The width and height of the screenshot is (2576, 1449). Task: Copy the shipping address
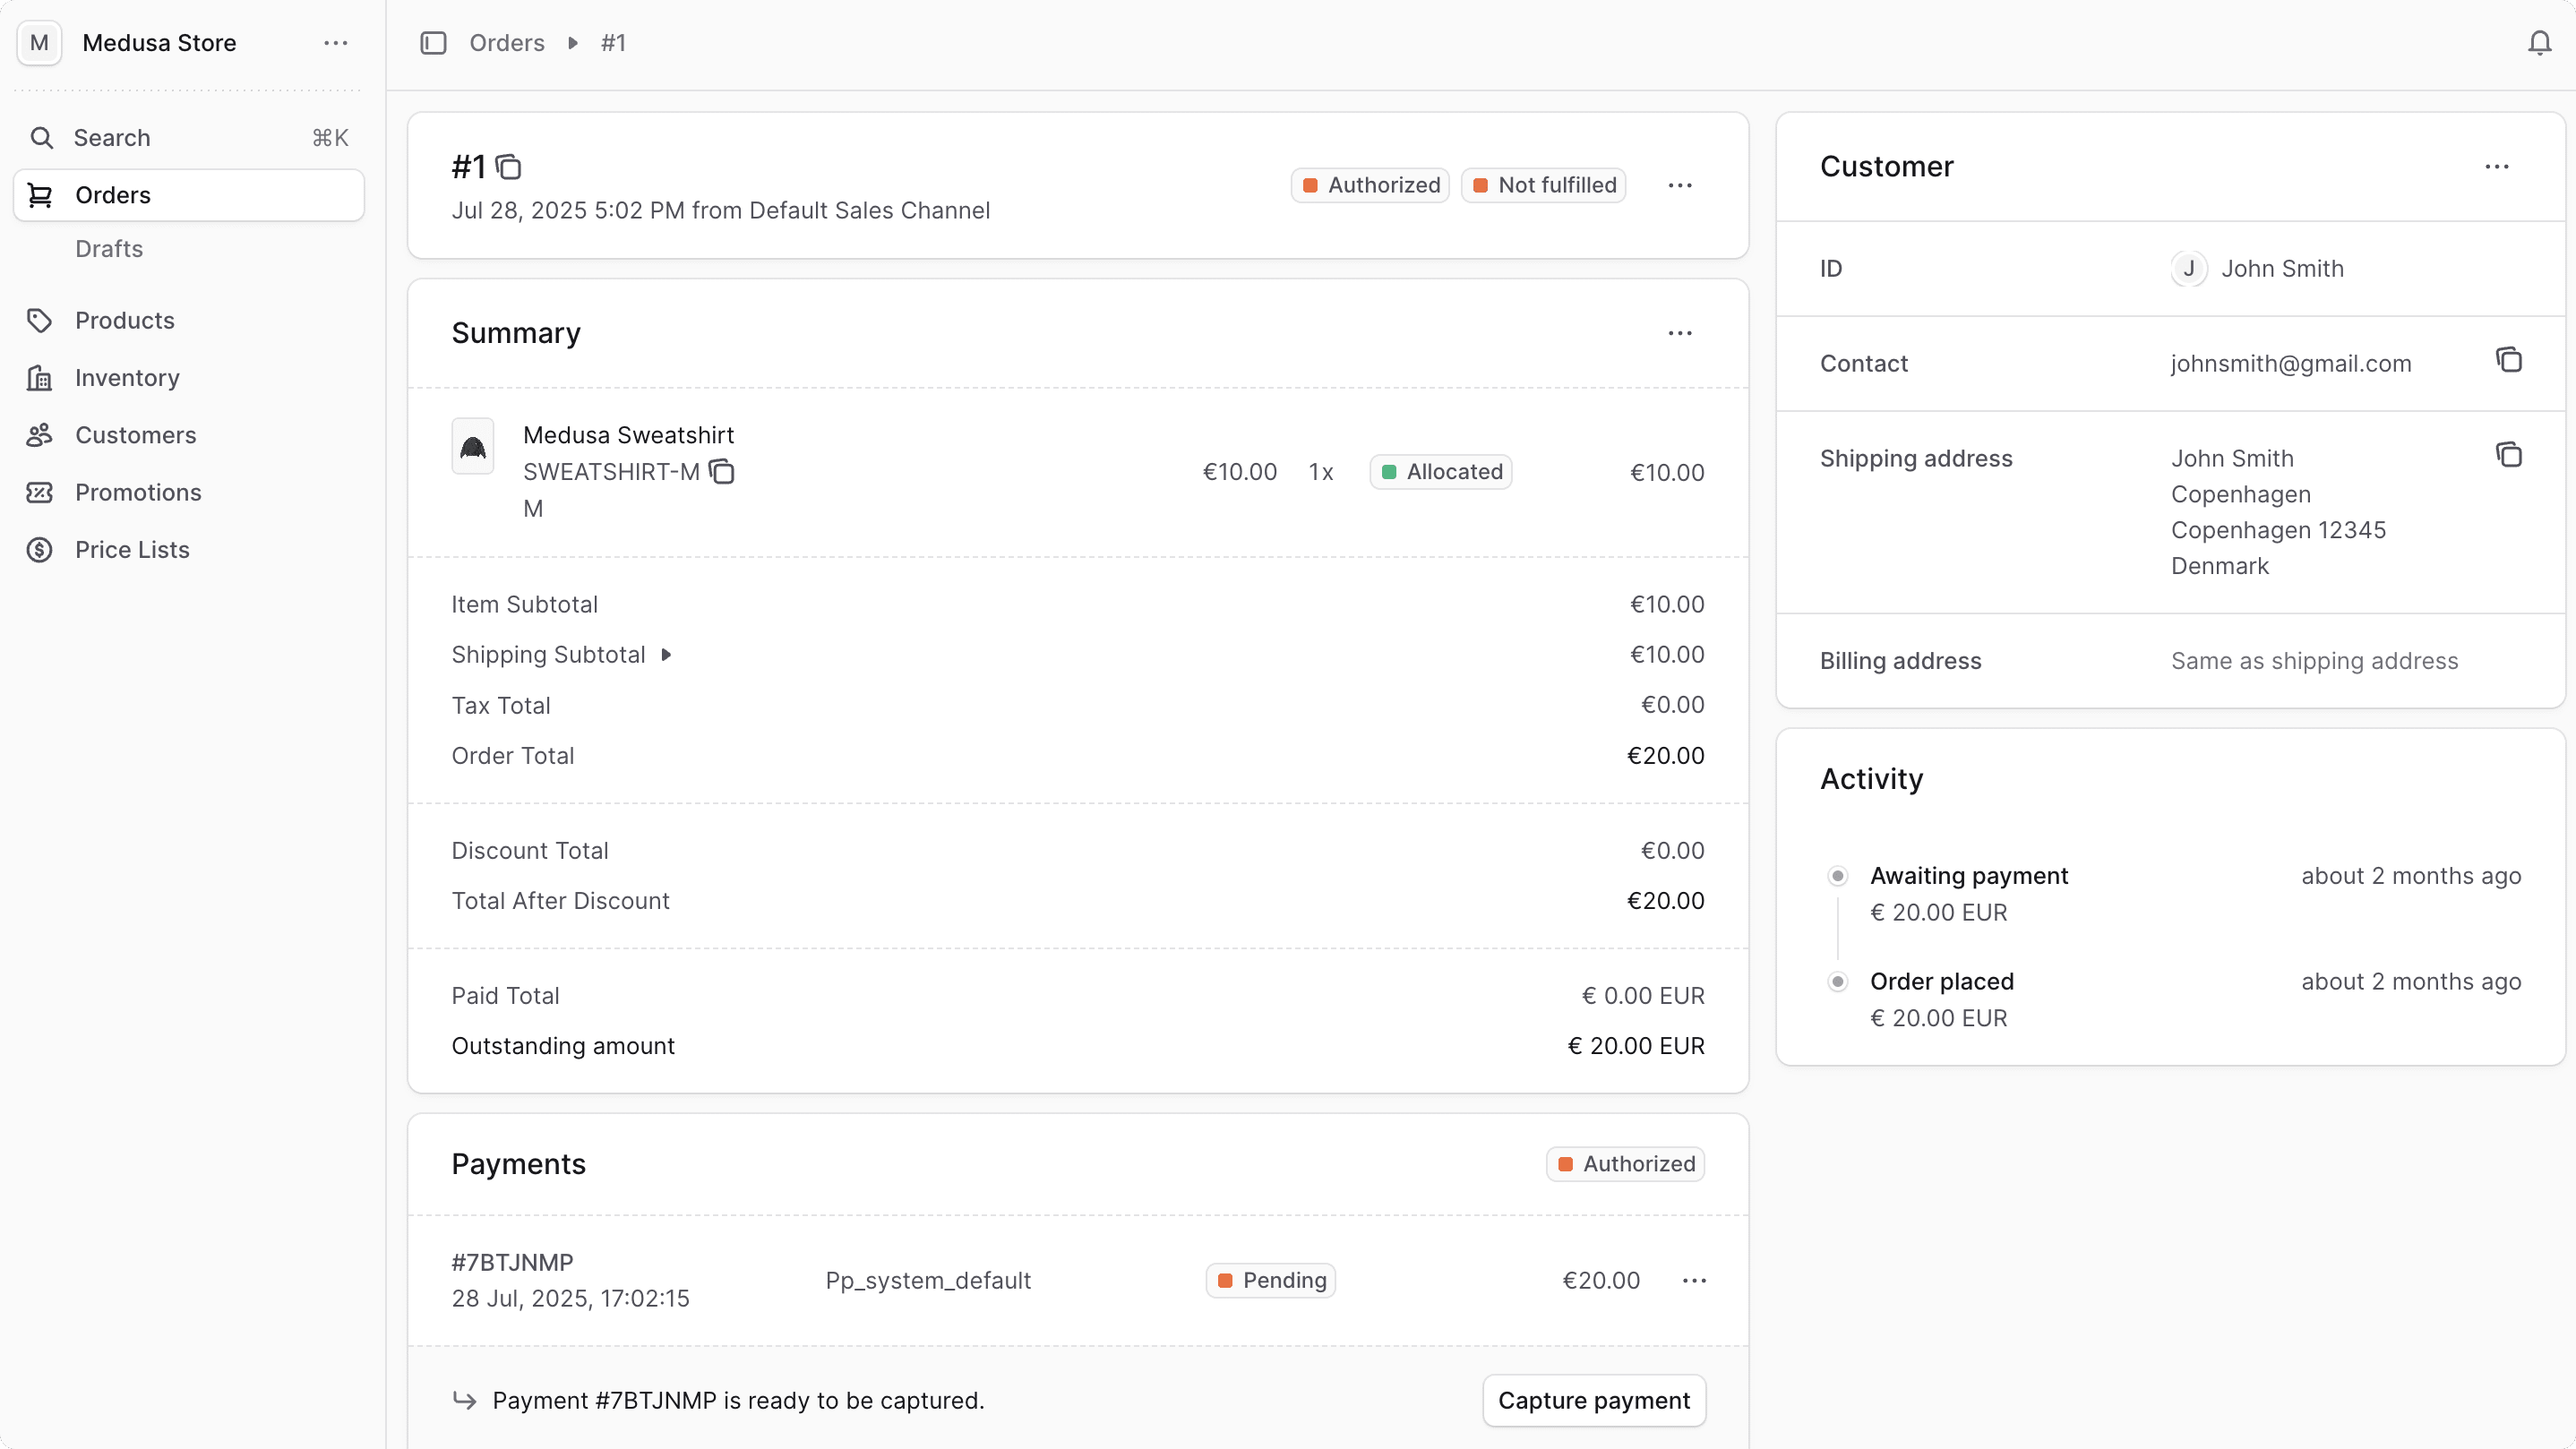(x=2510, y=454)
